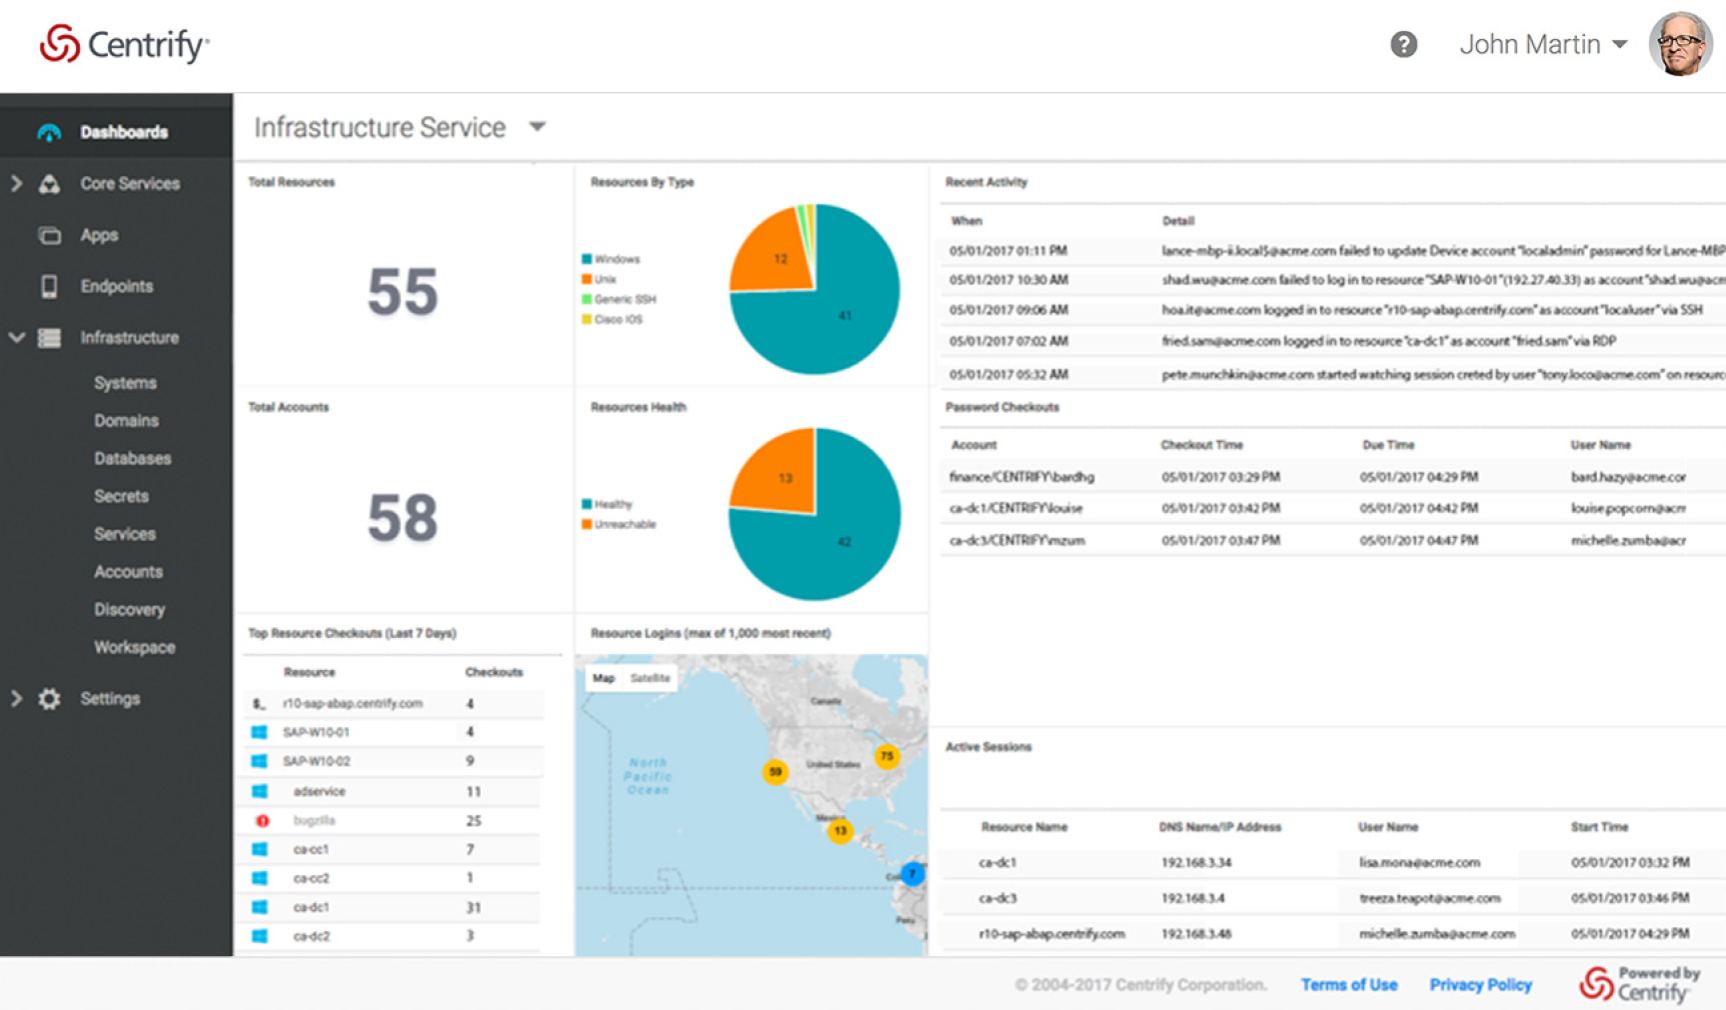Open the Infrastructure Service dashboard dropdown
This screenshot has height=1010, width=1726.
tap(537, 127)
